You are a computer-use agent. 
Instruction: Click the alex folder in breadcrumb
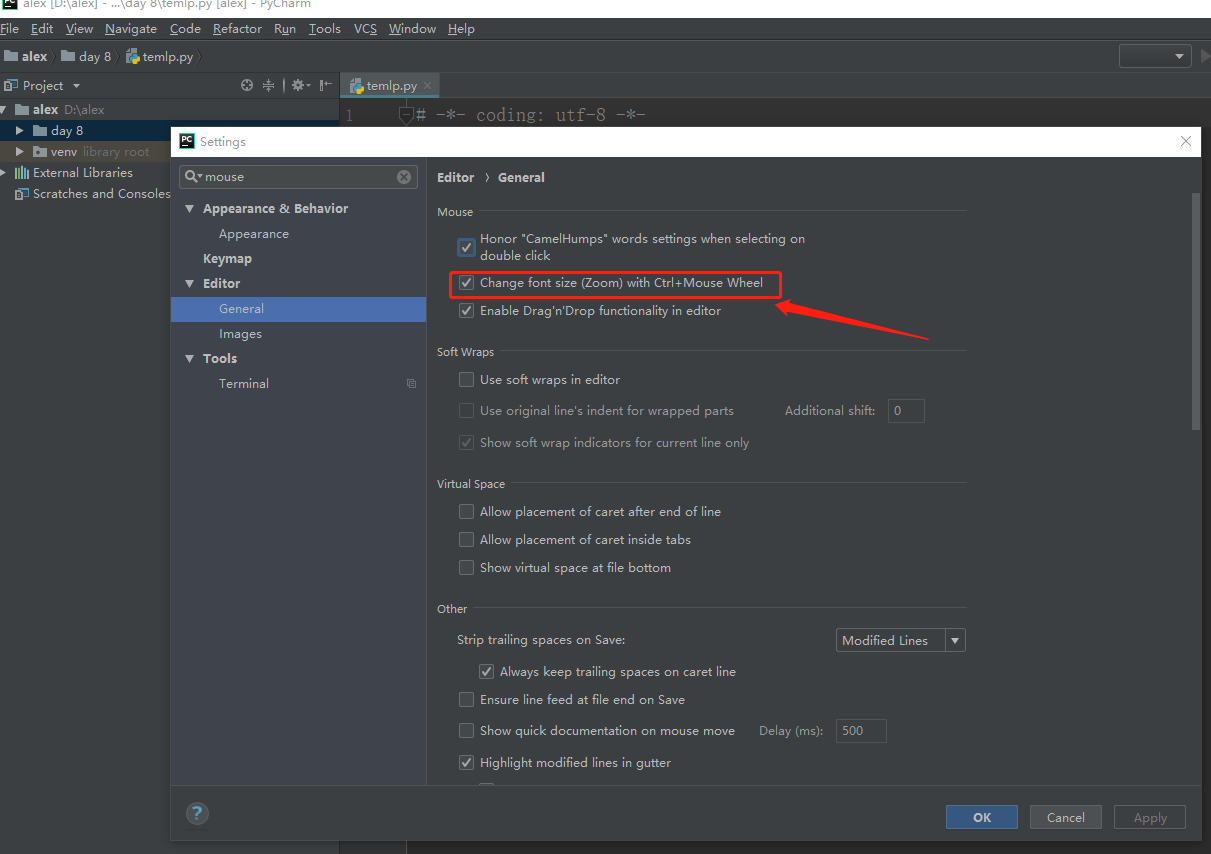[x=25, y=57]
